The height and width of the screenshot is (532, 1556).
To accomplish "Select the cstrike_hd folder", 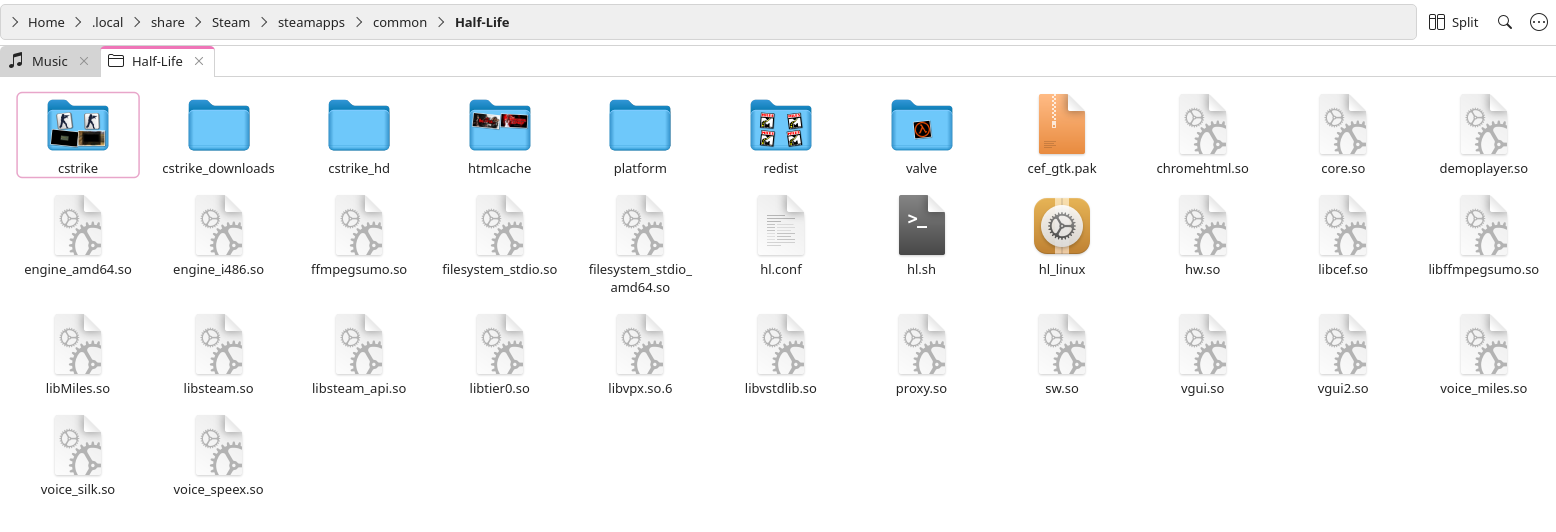I will pos(359,125).
